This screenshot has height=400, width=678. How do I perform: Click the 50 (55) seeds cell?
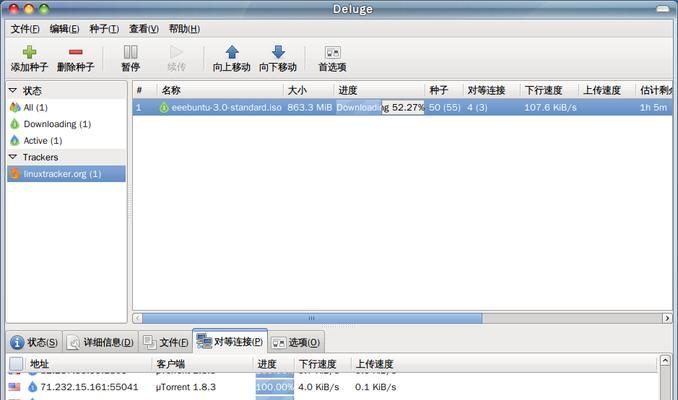445,107
